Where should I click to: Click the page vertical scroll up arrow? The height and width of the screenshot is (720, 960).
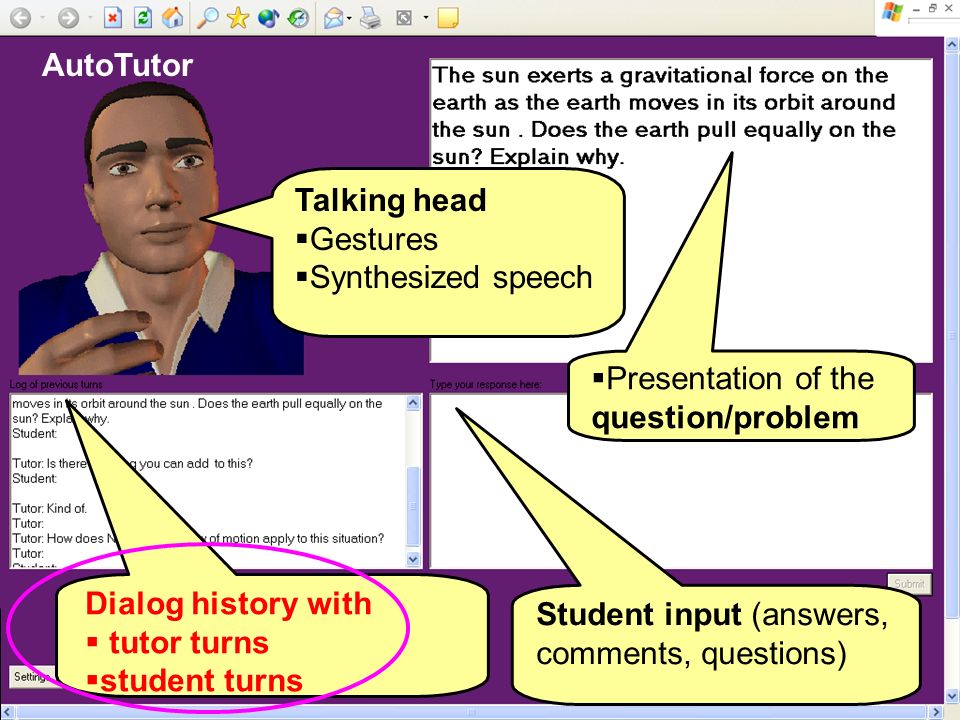click(952, 44)
